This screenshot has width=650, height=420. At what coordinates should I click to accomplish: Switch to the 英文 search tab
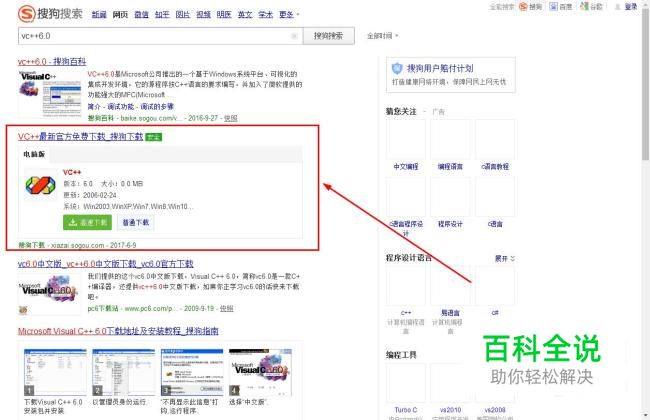point(245,15)
